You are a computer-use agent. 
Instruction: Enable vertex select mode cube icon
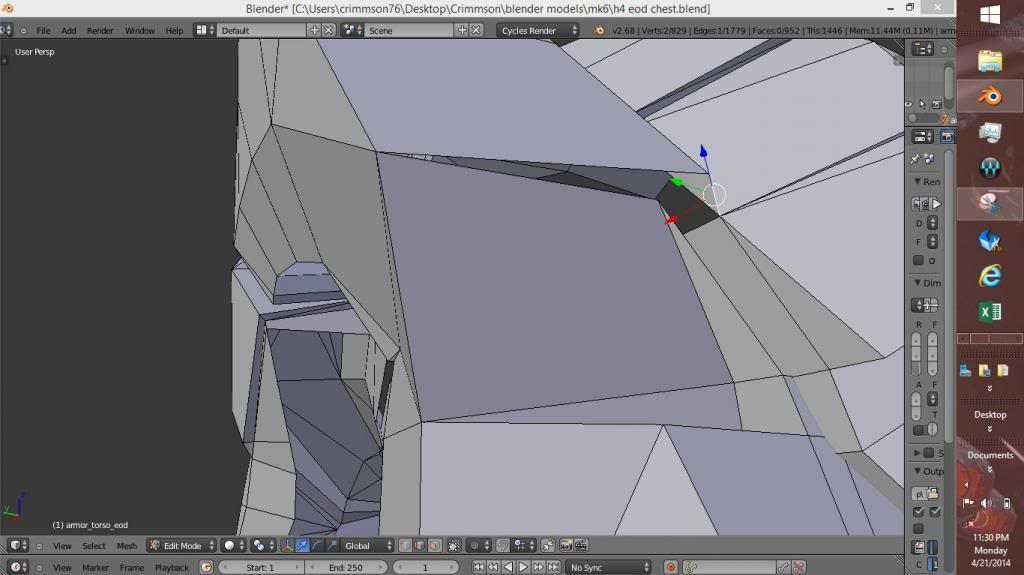(x=406, y=546)
